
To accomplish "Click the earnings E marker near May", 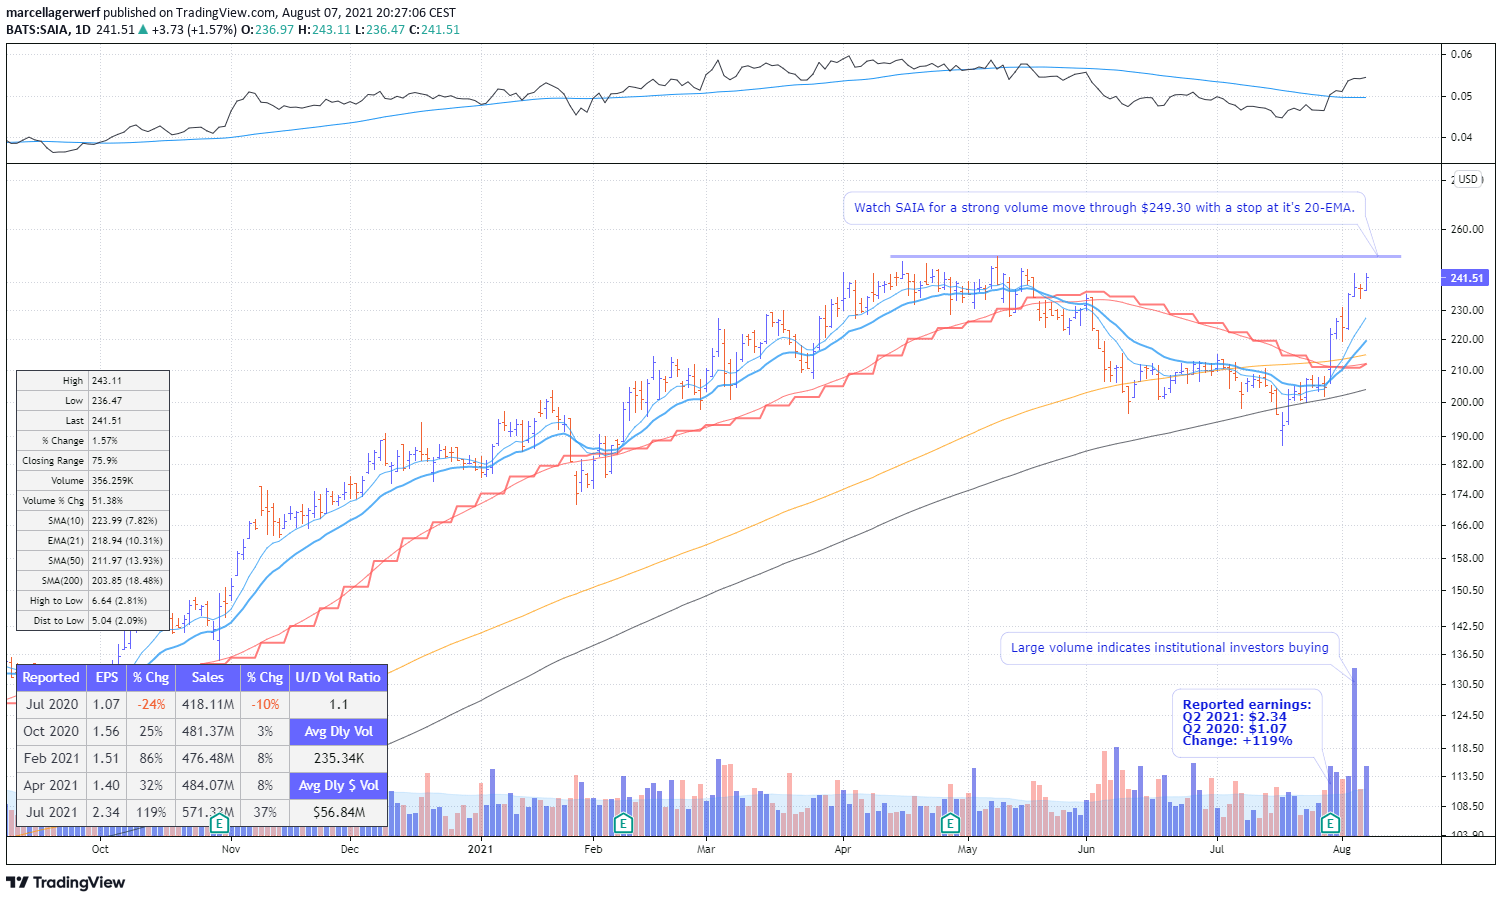I will (x=950, y=824).
